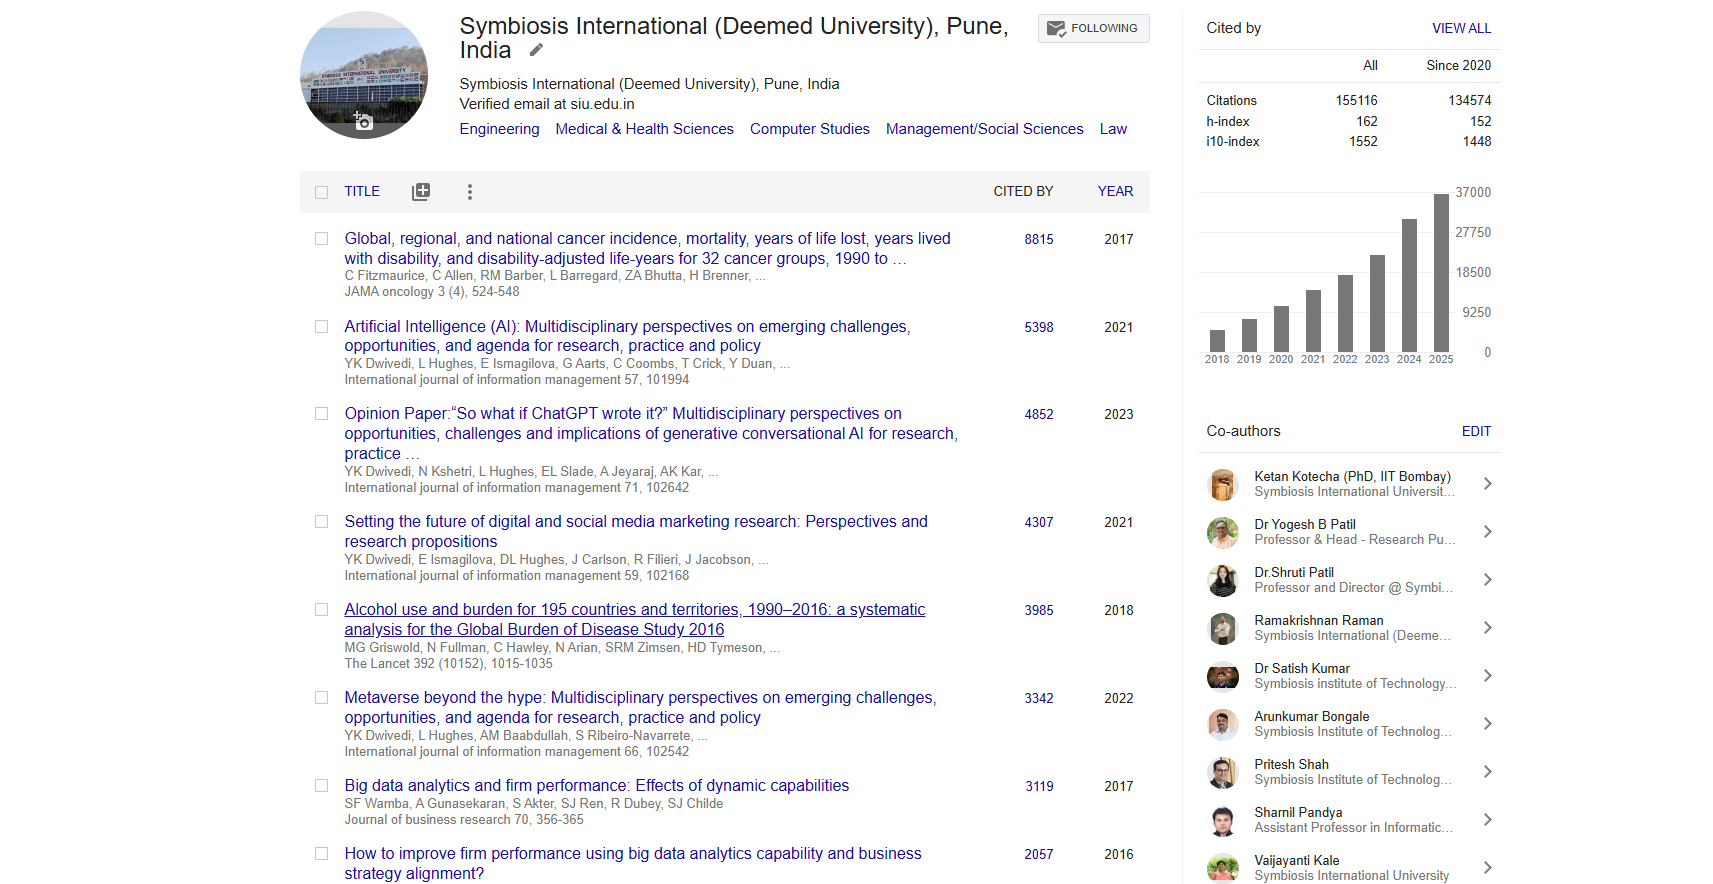Check the How to improve firm performance box

coord(321,854)
